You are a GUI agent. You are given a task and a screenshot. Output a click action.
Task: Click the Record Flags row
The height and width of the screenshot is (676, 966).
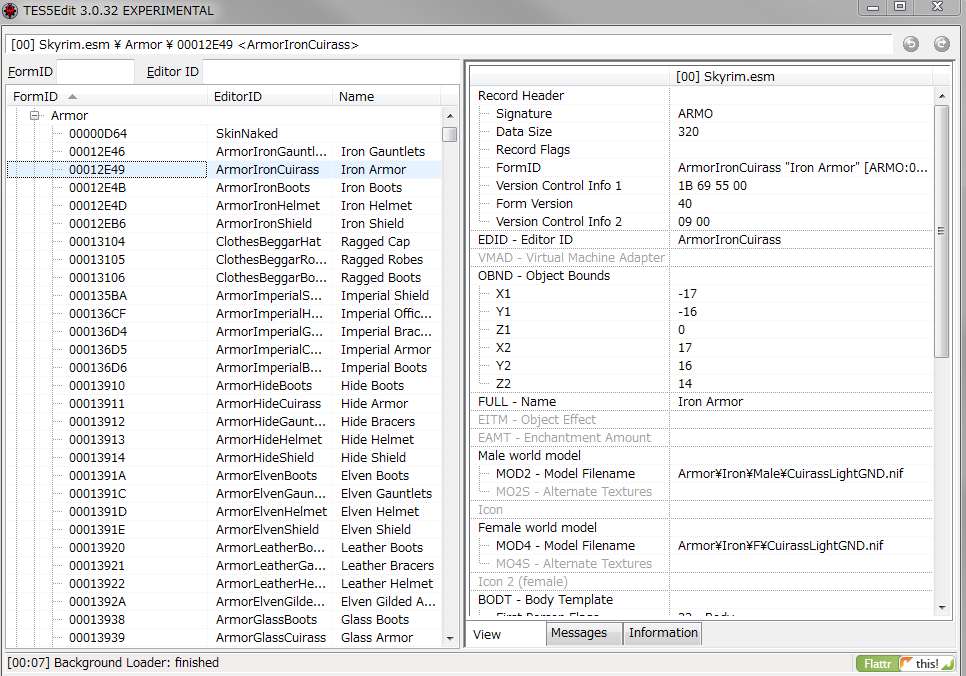(x=701, y=149)
